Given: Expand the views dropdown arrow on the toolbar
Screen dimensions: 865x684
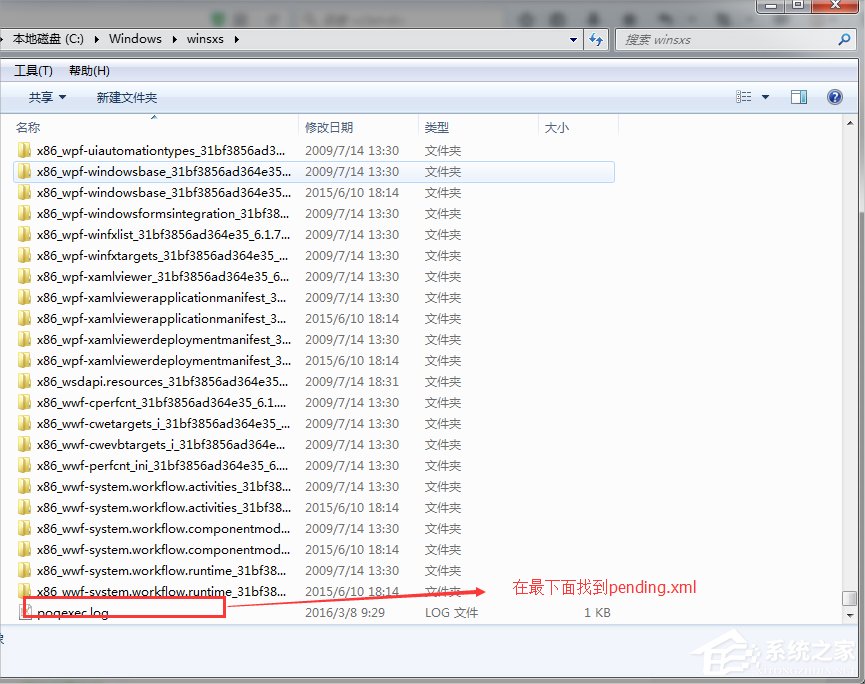Looking at the screenshot, I should (x=766, y=97).
